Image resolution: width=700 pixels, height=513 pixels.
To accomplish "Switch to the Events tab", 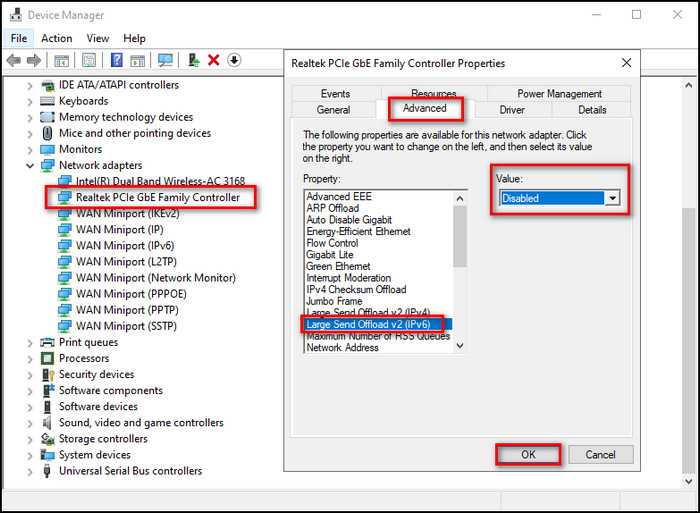I will click(x=335, y=93).
